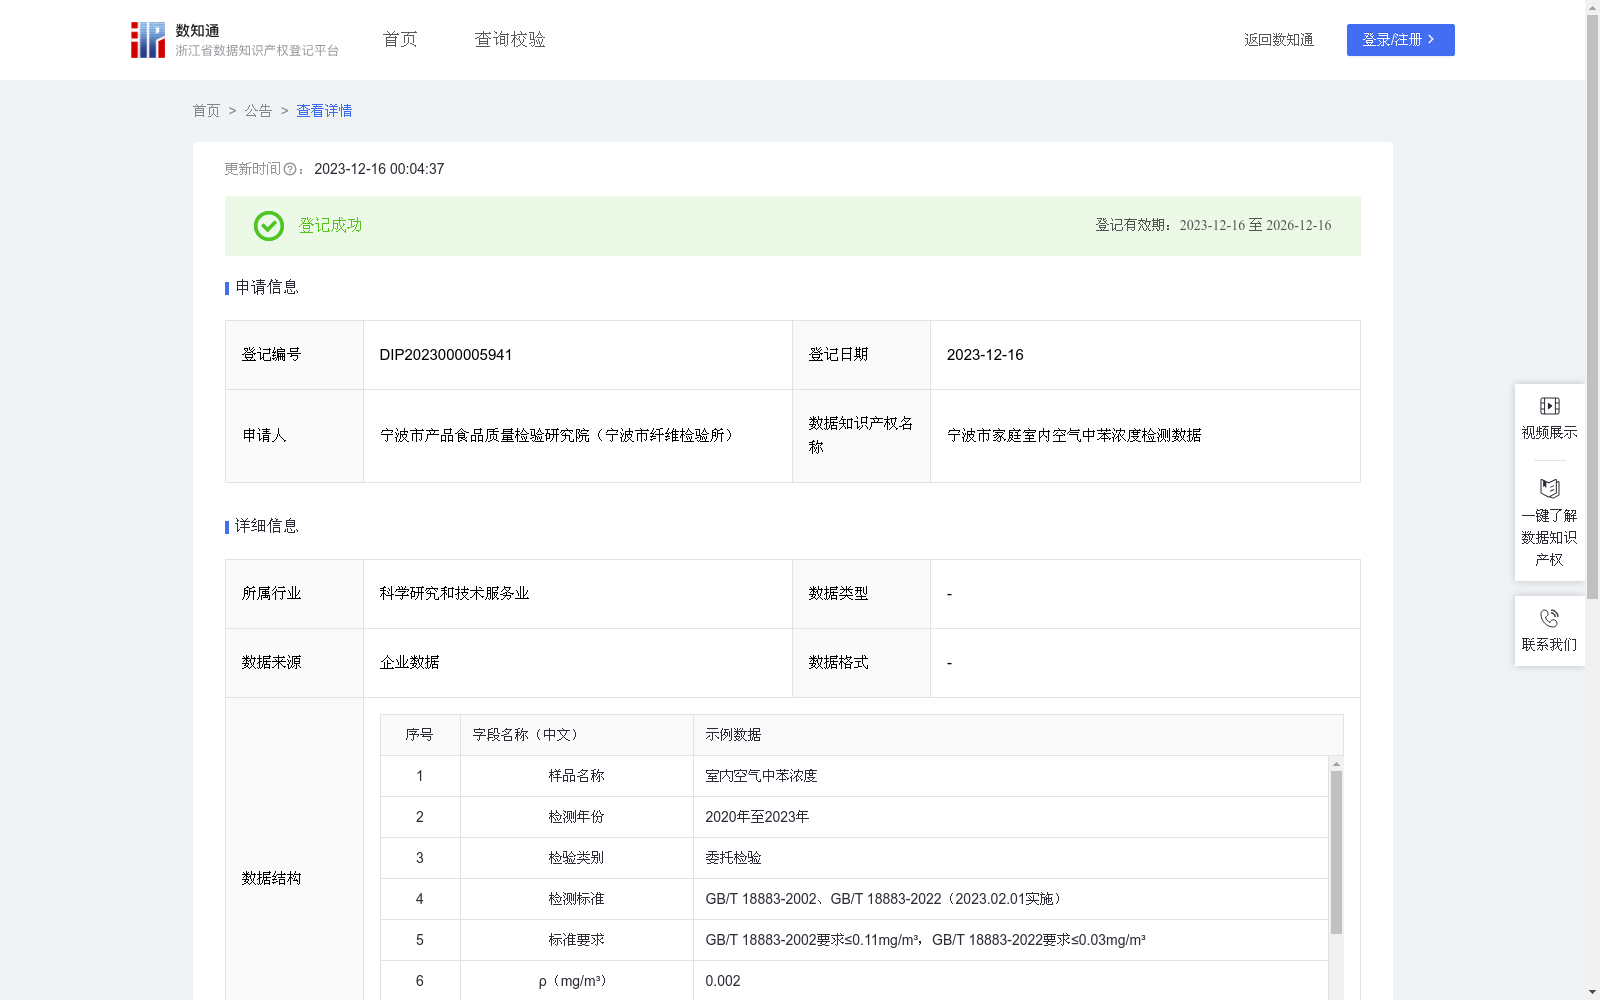Click the 数知通 platform logo
The height and width of the screenshot is (1000, 1600).
(x=234, y=40)
